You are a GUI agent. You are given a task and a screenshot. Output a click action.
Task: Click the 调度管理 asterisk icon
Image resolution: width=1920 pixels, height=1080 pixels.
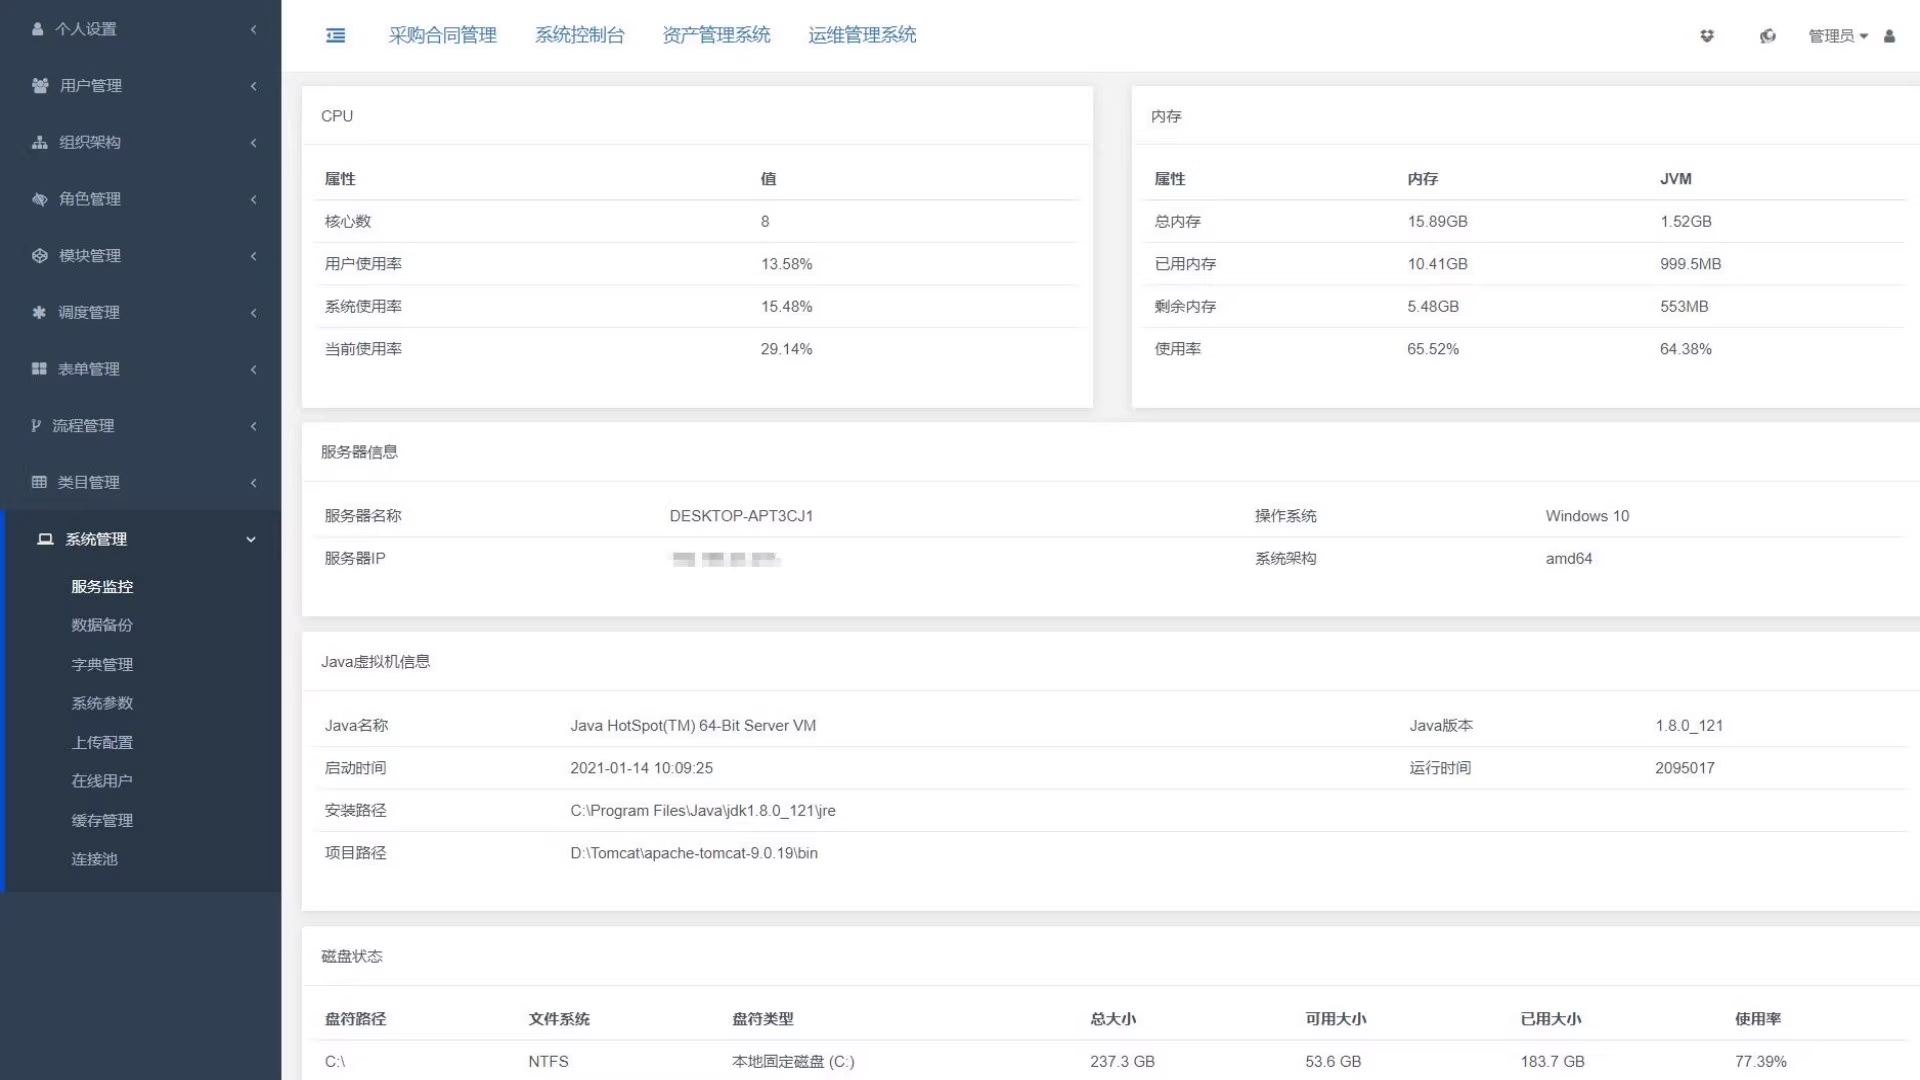(39, 312)
